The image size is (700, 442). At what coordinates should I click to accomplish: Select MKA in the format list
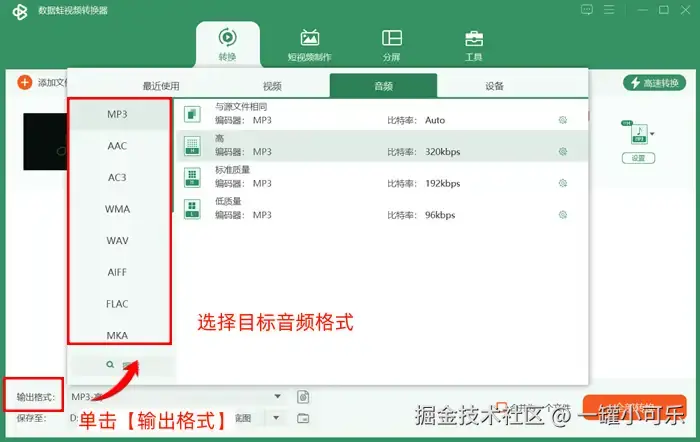[x=117, y=335]
